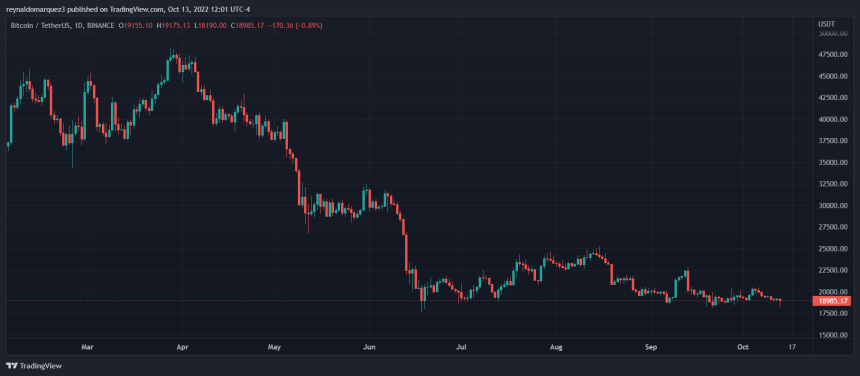This screenshot has height=376, width=860.
Task: Click the 27500.00 price axis label
Action: pyautogui.click(x=834, y=227)
